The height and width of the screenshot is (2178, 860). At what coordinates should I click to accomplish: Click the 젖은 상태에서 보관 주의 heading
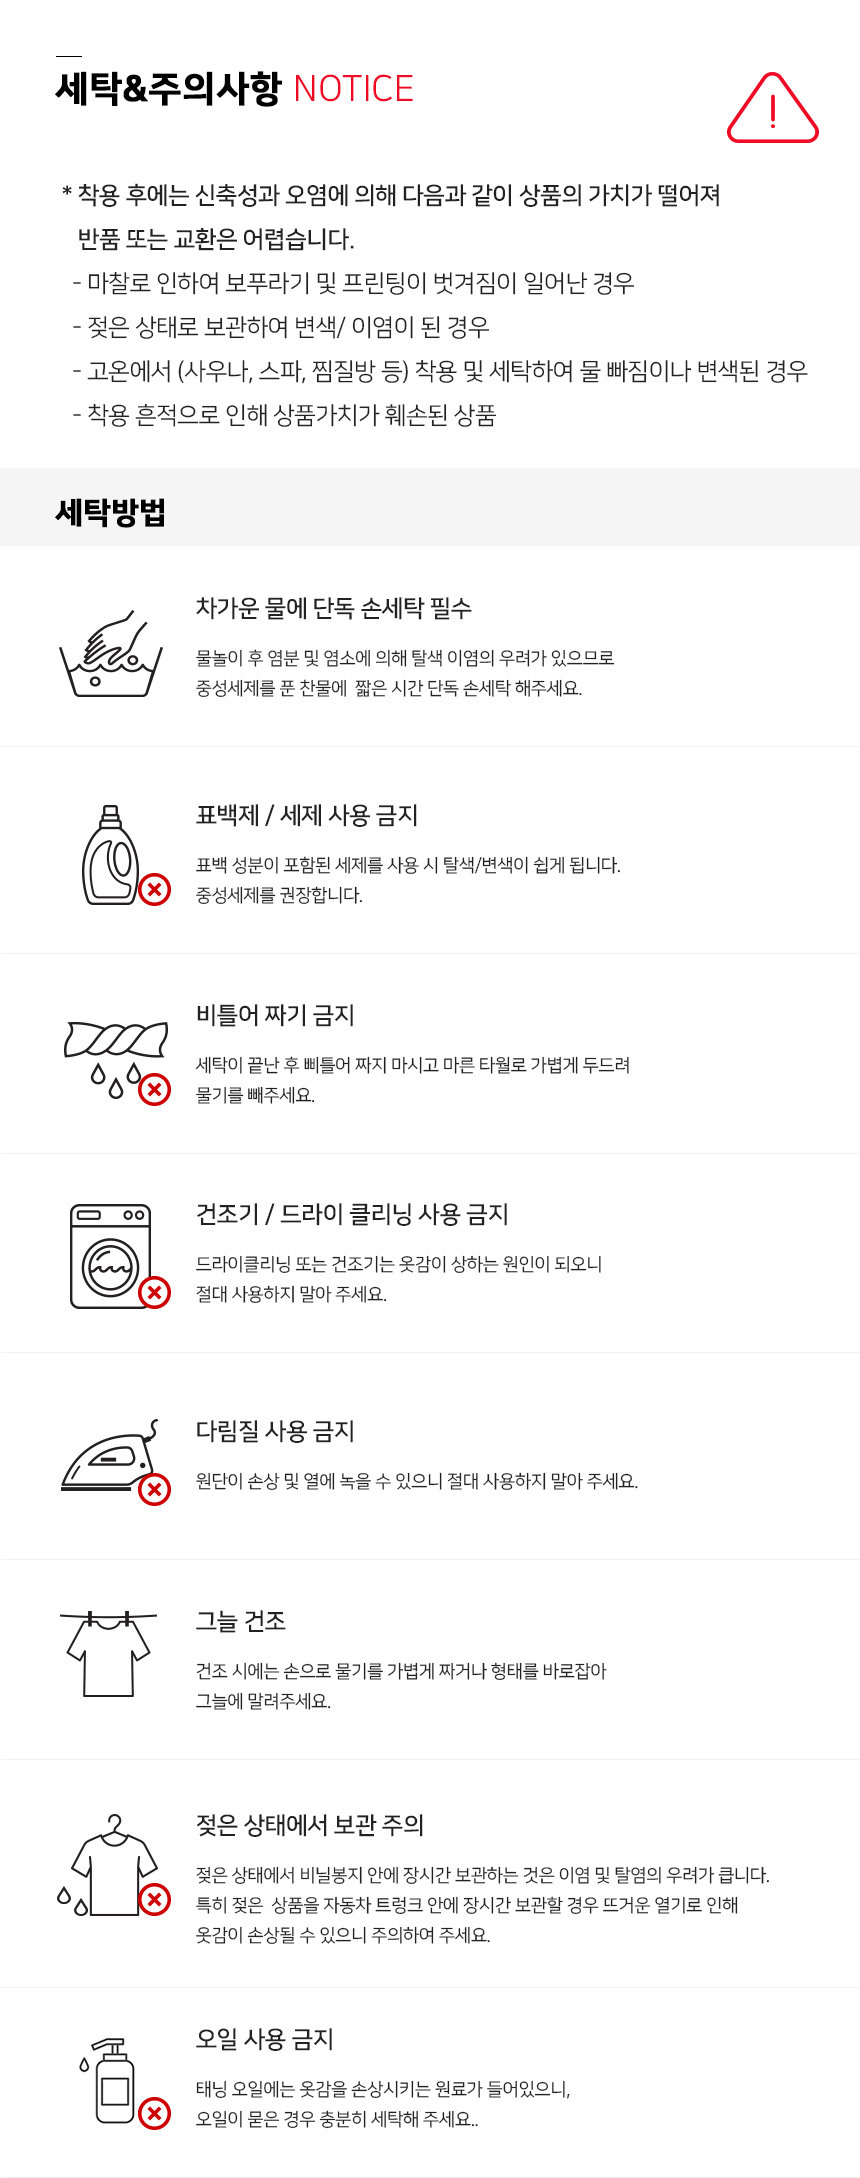309,1825
